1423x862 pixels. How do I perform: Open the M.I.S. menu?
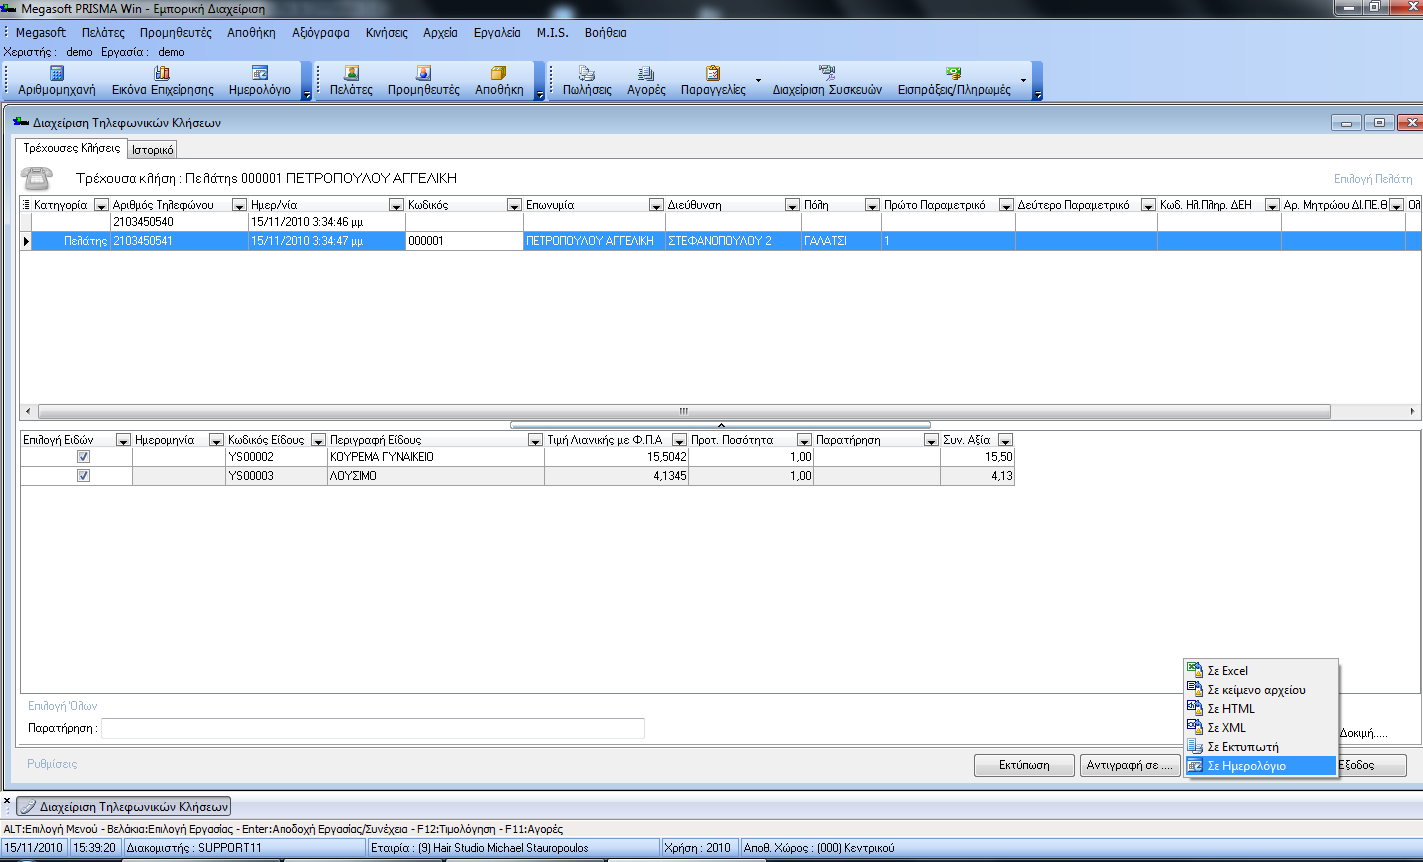coord(552,32)
